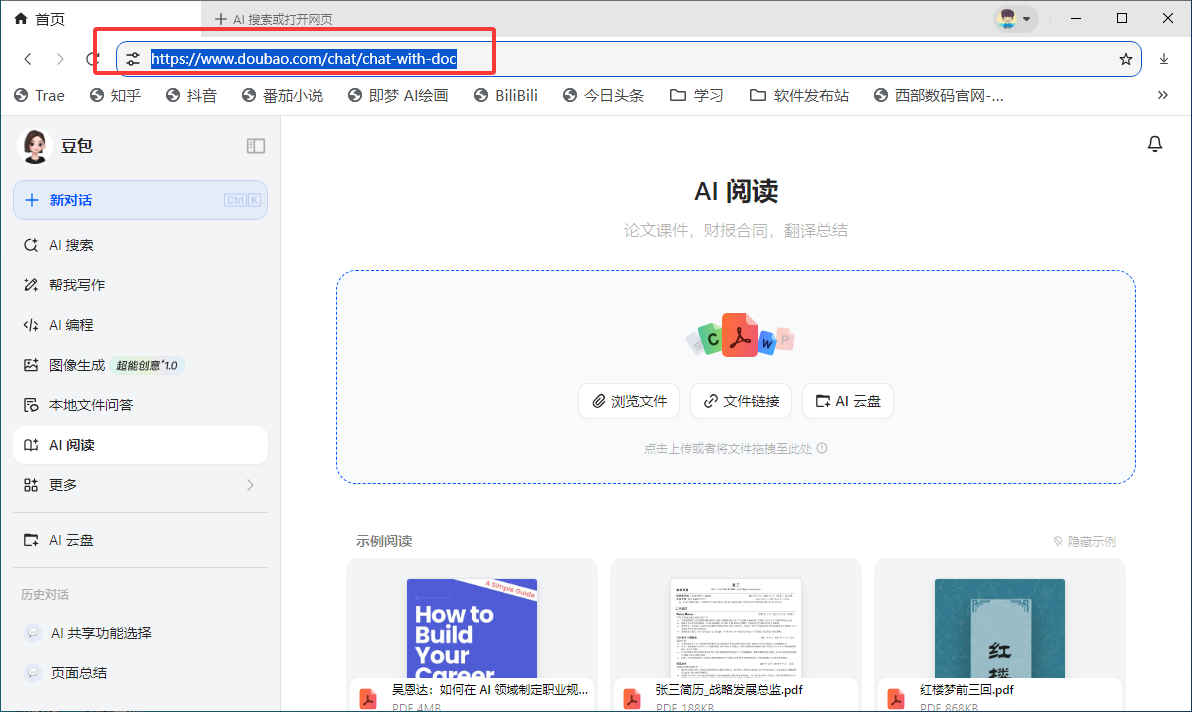Viewport: 1192px width, 712px height.
Task: Open the 即梦 AI绘画 bookmark
Action: [x=398, y=96]
